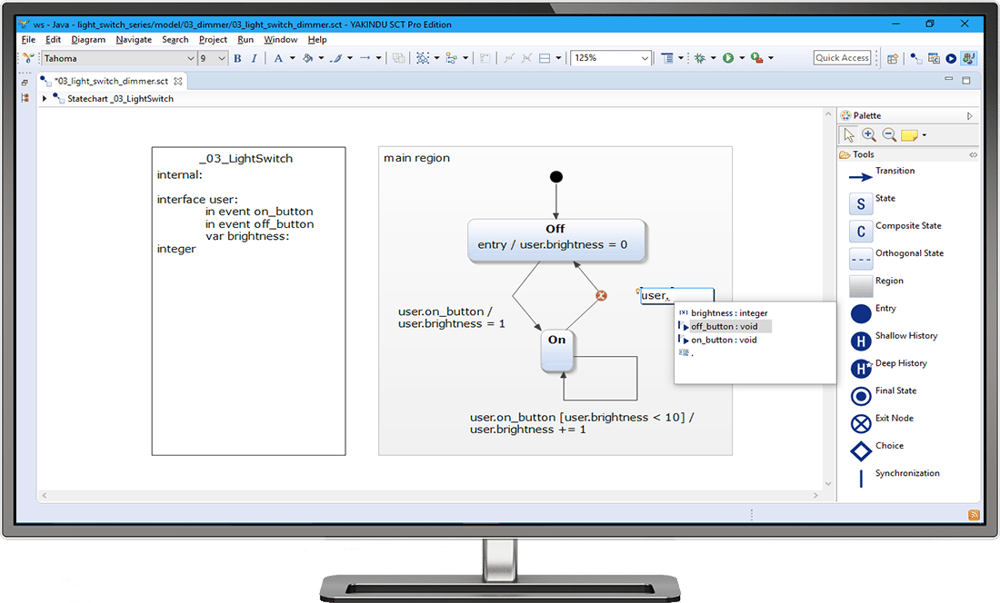The width and height of the screenshot is (1000, 603).
Task: Choose the Final State tool
Action: pos(861,397)
